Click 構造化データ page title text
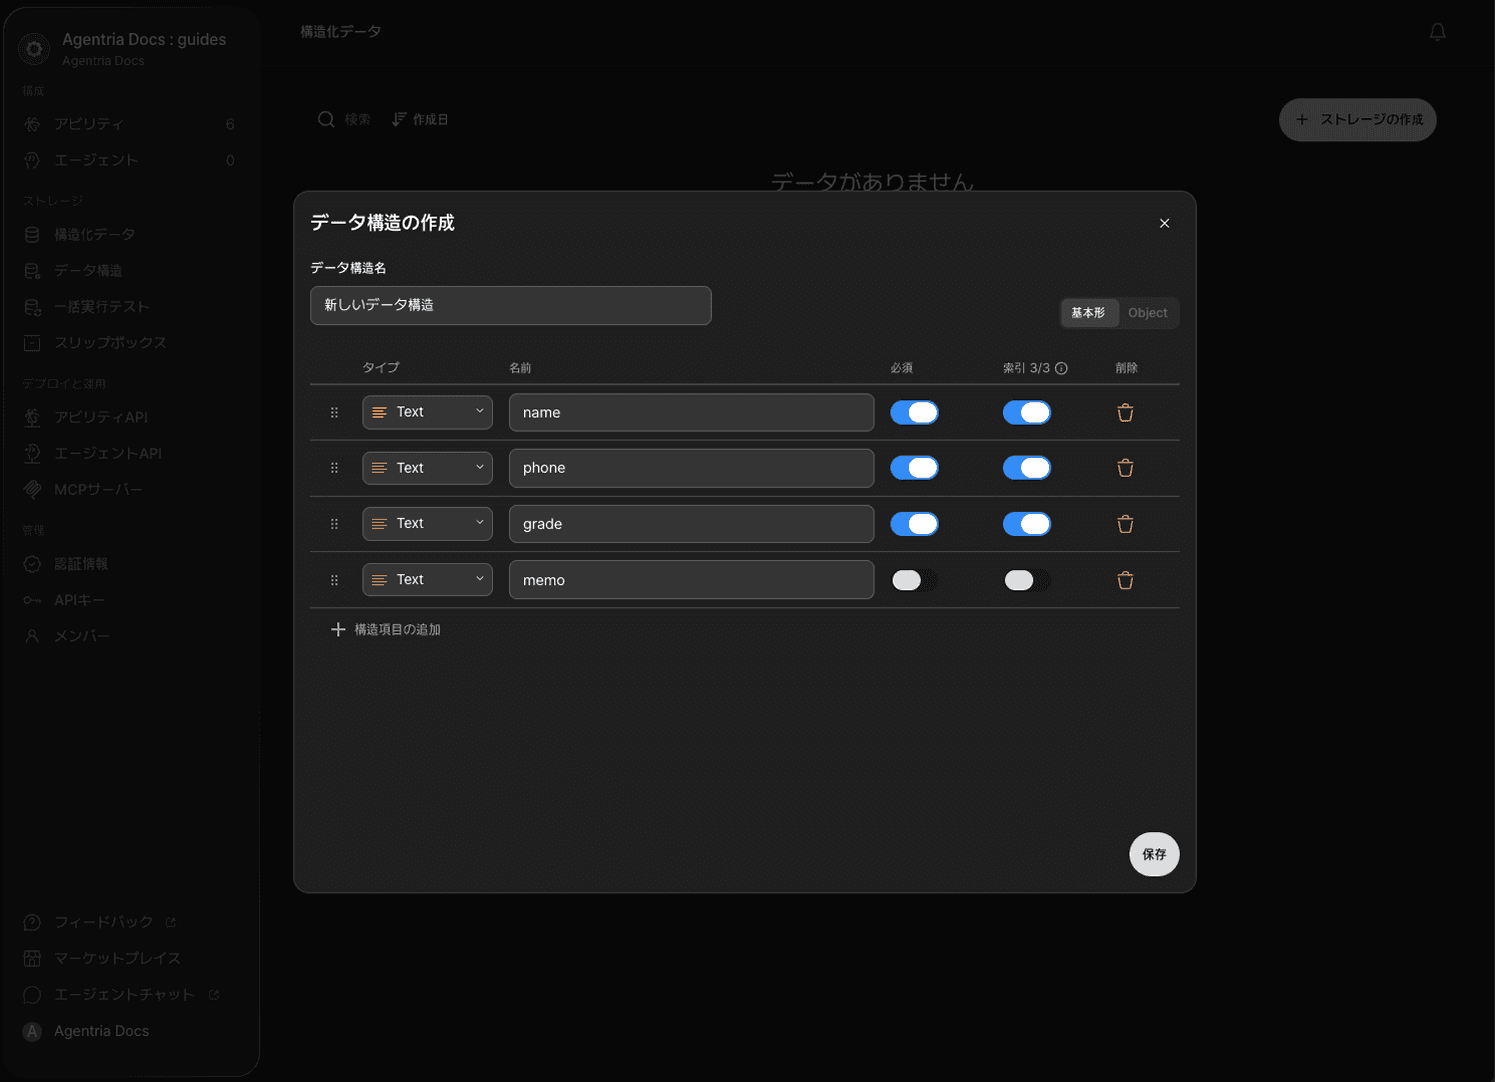Image resolution: width=1495 pixels, height=1082 pixels. (341, 32)
